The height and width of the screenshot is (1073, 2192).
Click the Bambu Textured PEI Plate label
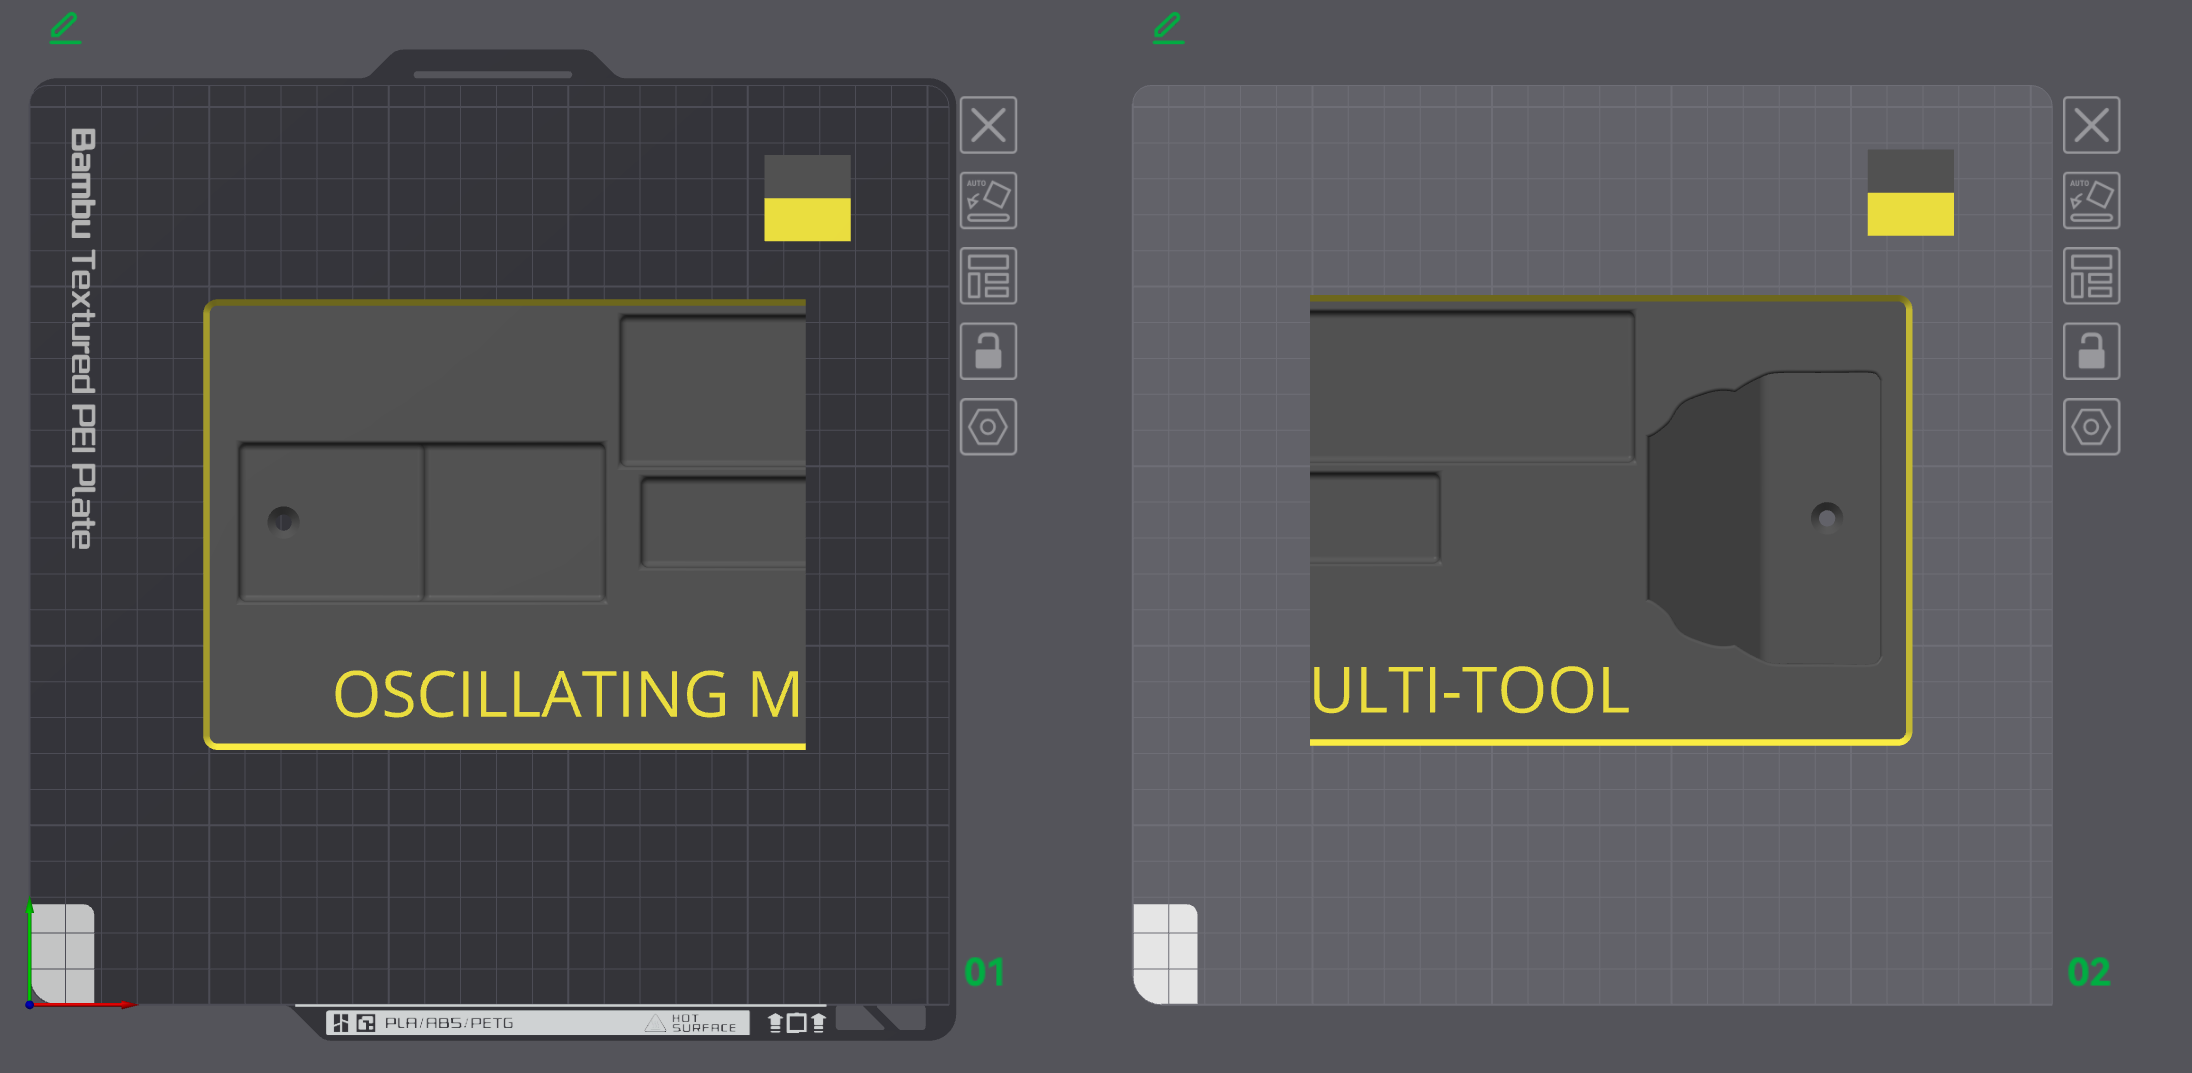83,338
